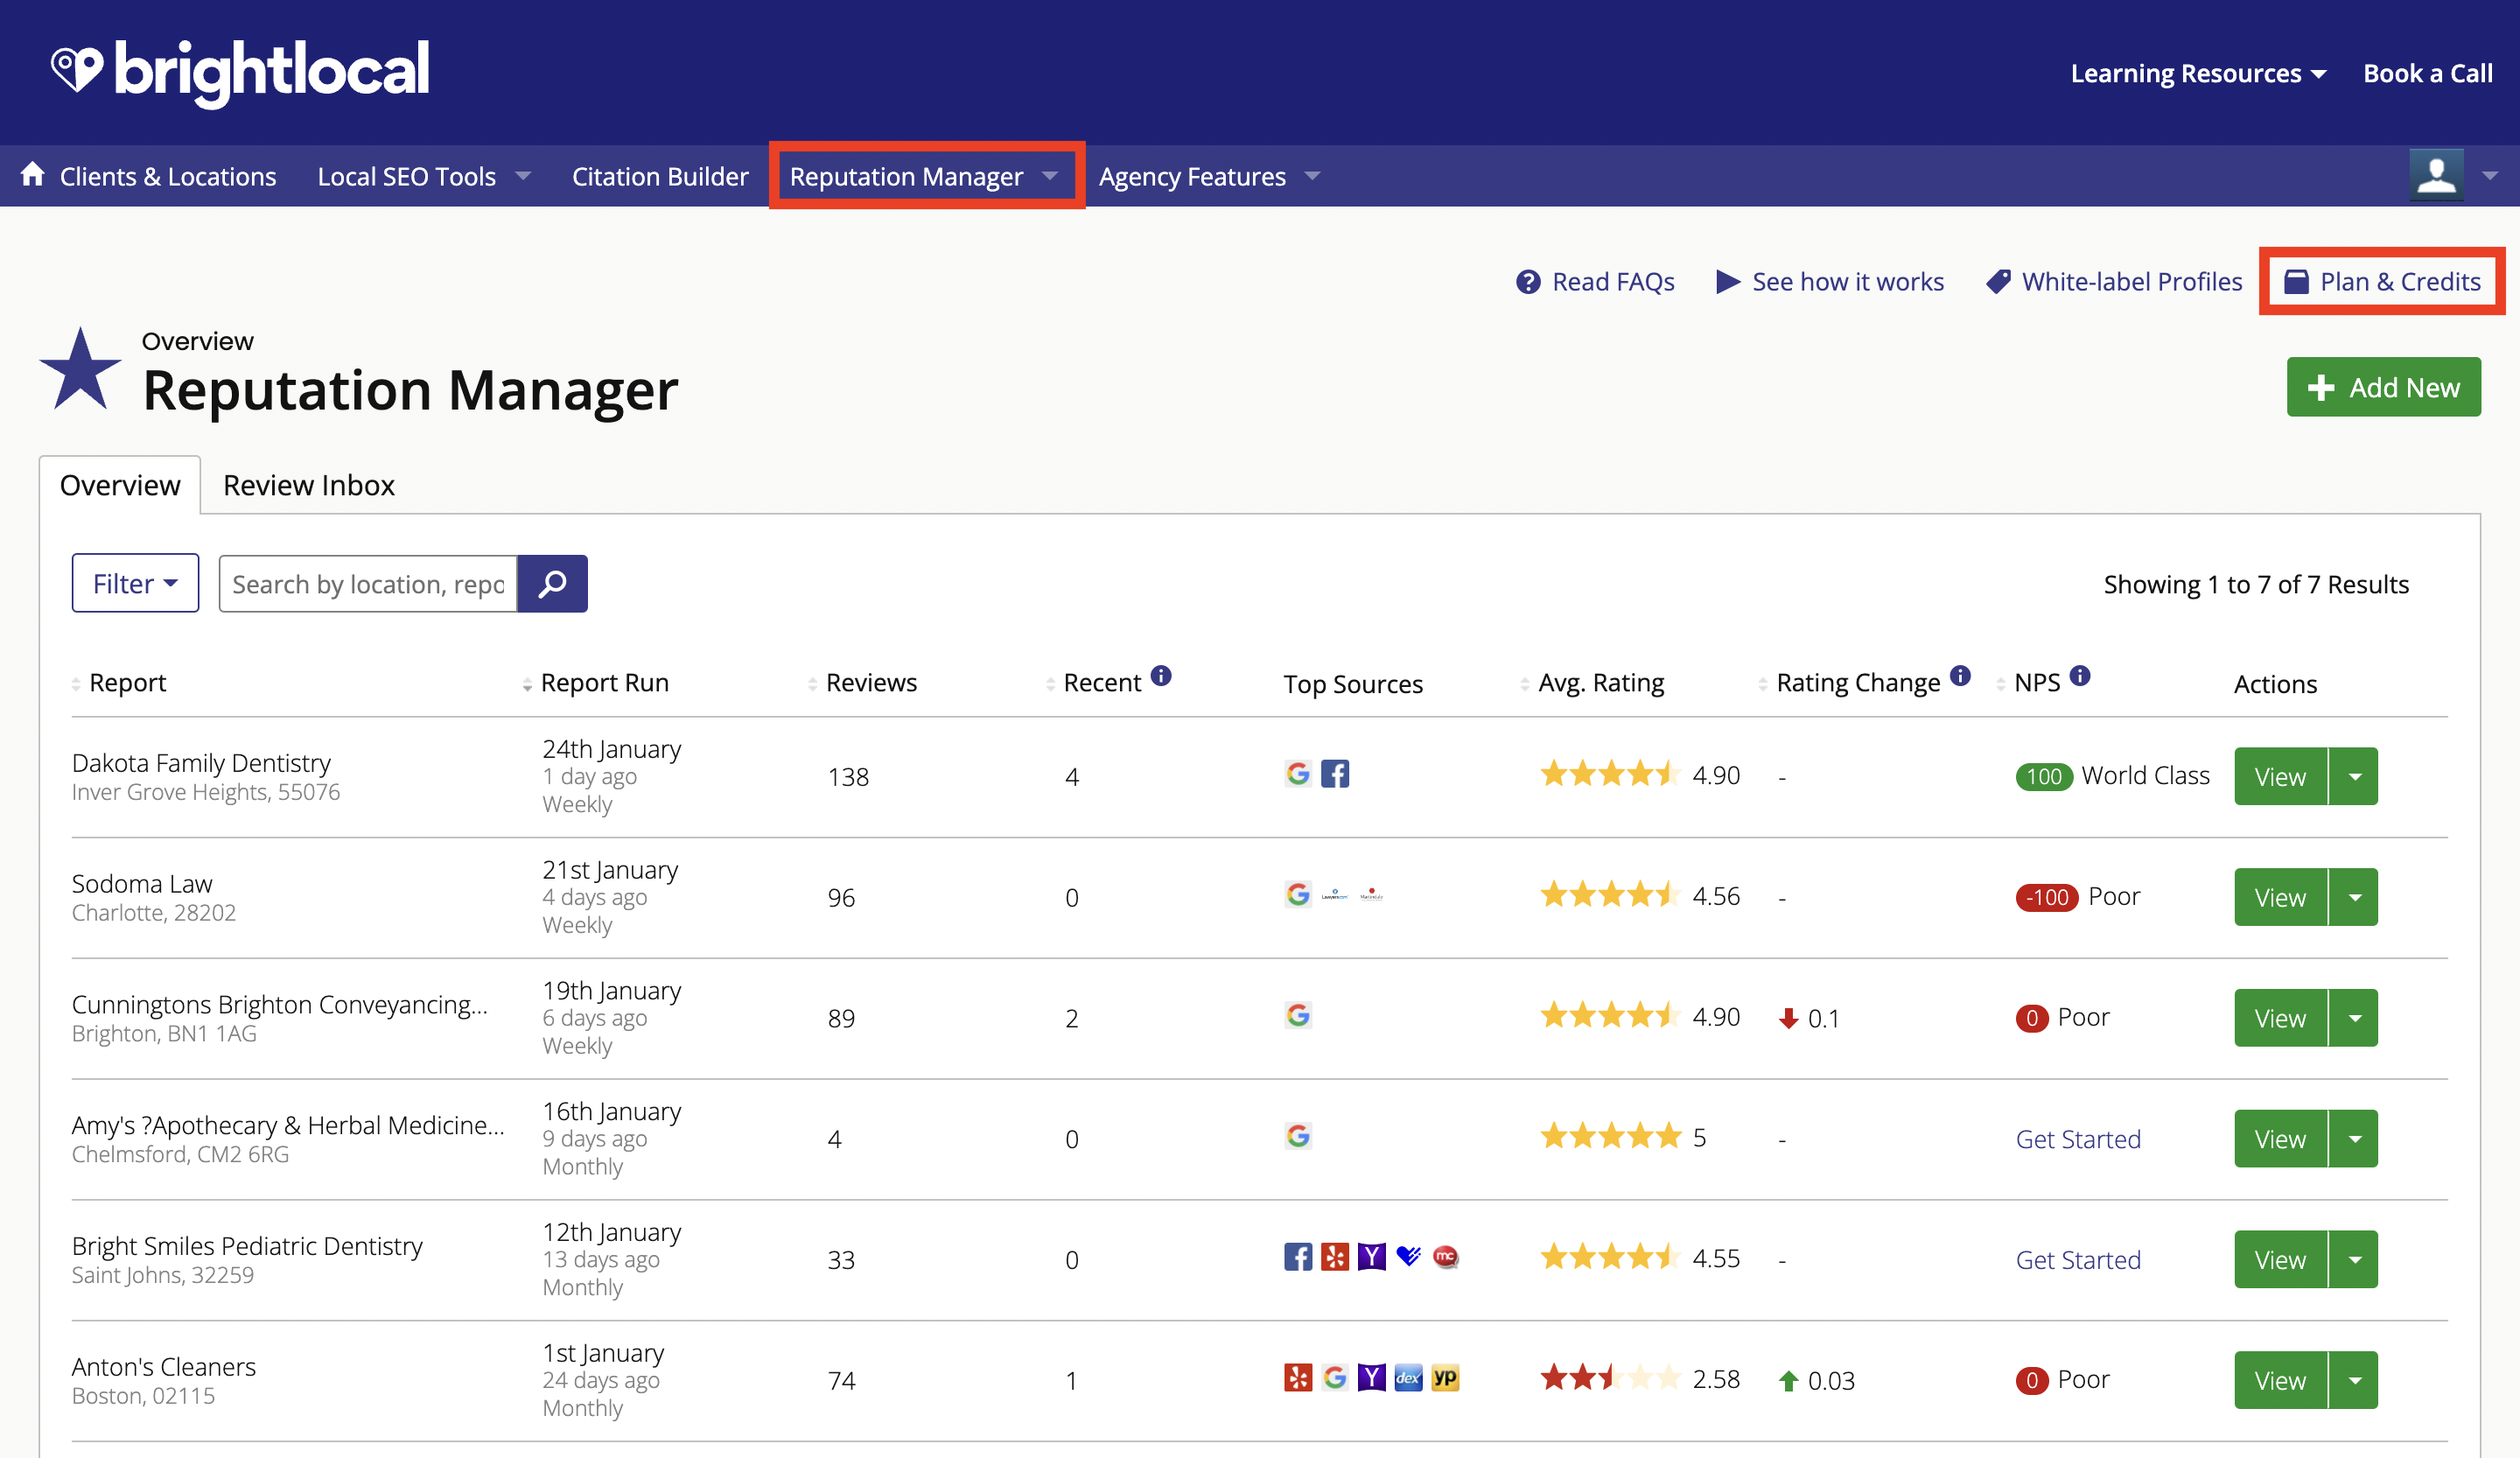Select the Overview tab
This screenshot has width=2520, height=1458.
120,485
